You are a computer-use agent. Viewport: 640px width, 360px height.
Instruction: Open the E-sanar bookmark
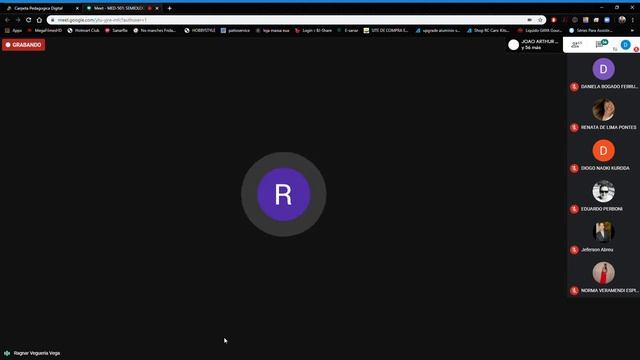pos(348,30)
